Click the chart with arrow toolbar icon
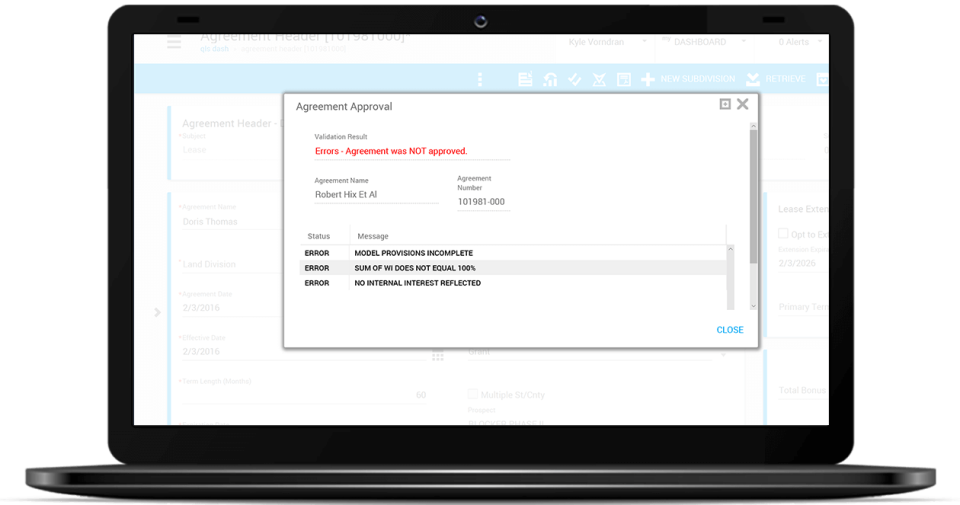 [x=550, y=79]
